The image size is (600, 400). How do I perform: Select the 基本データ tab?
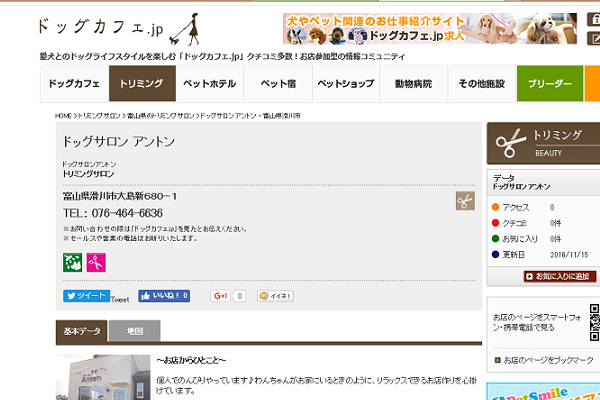coord(82,331)
